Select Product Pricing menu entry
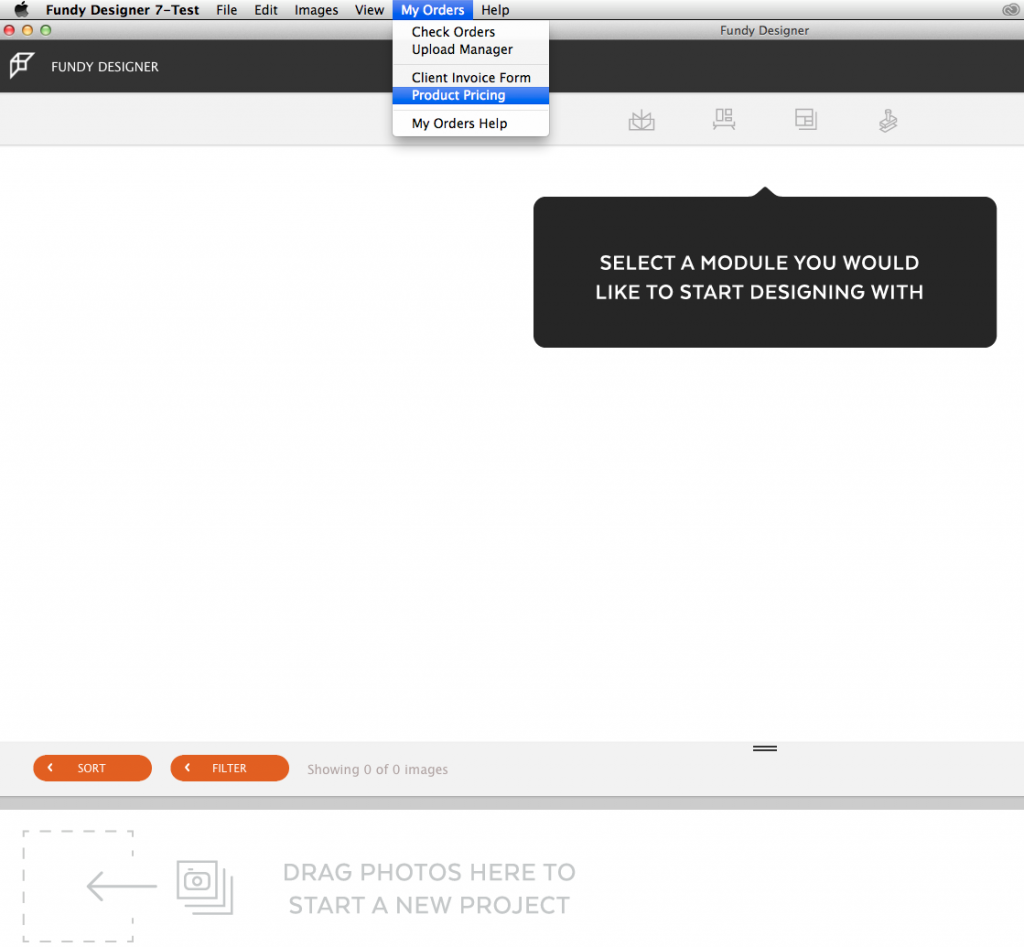This screenshot has width=1024, height=947. click(470, 95)
